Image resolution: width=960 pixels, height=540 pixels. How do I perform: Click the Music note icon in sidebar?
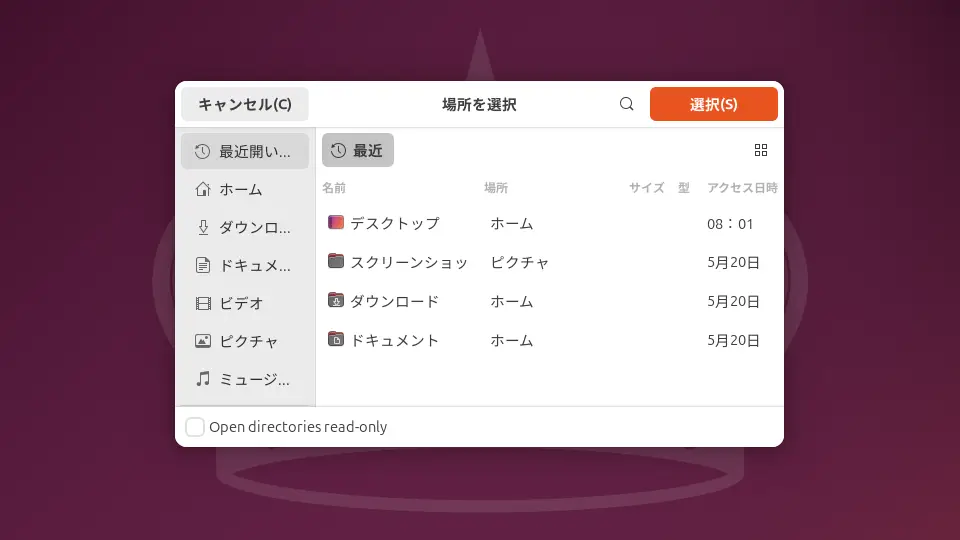point(203,379)
